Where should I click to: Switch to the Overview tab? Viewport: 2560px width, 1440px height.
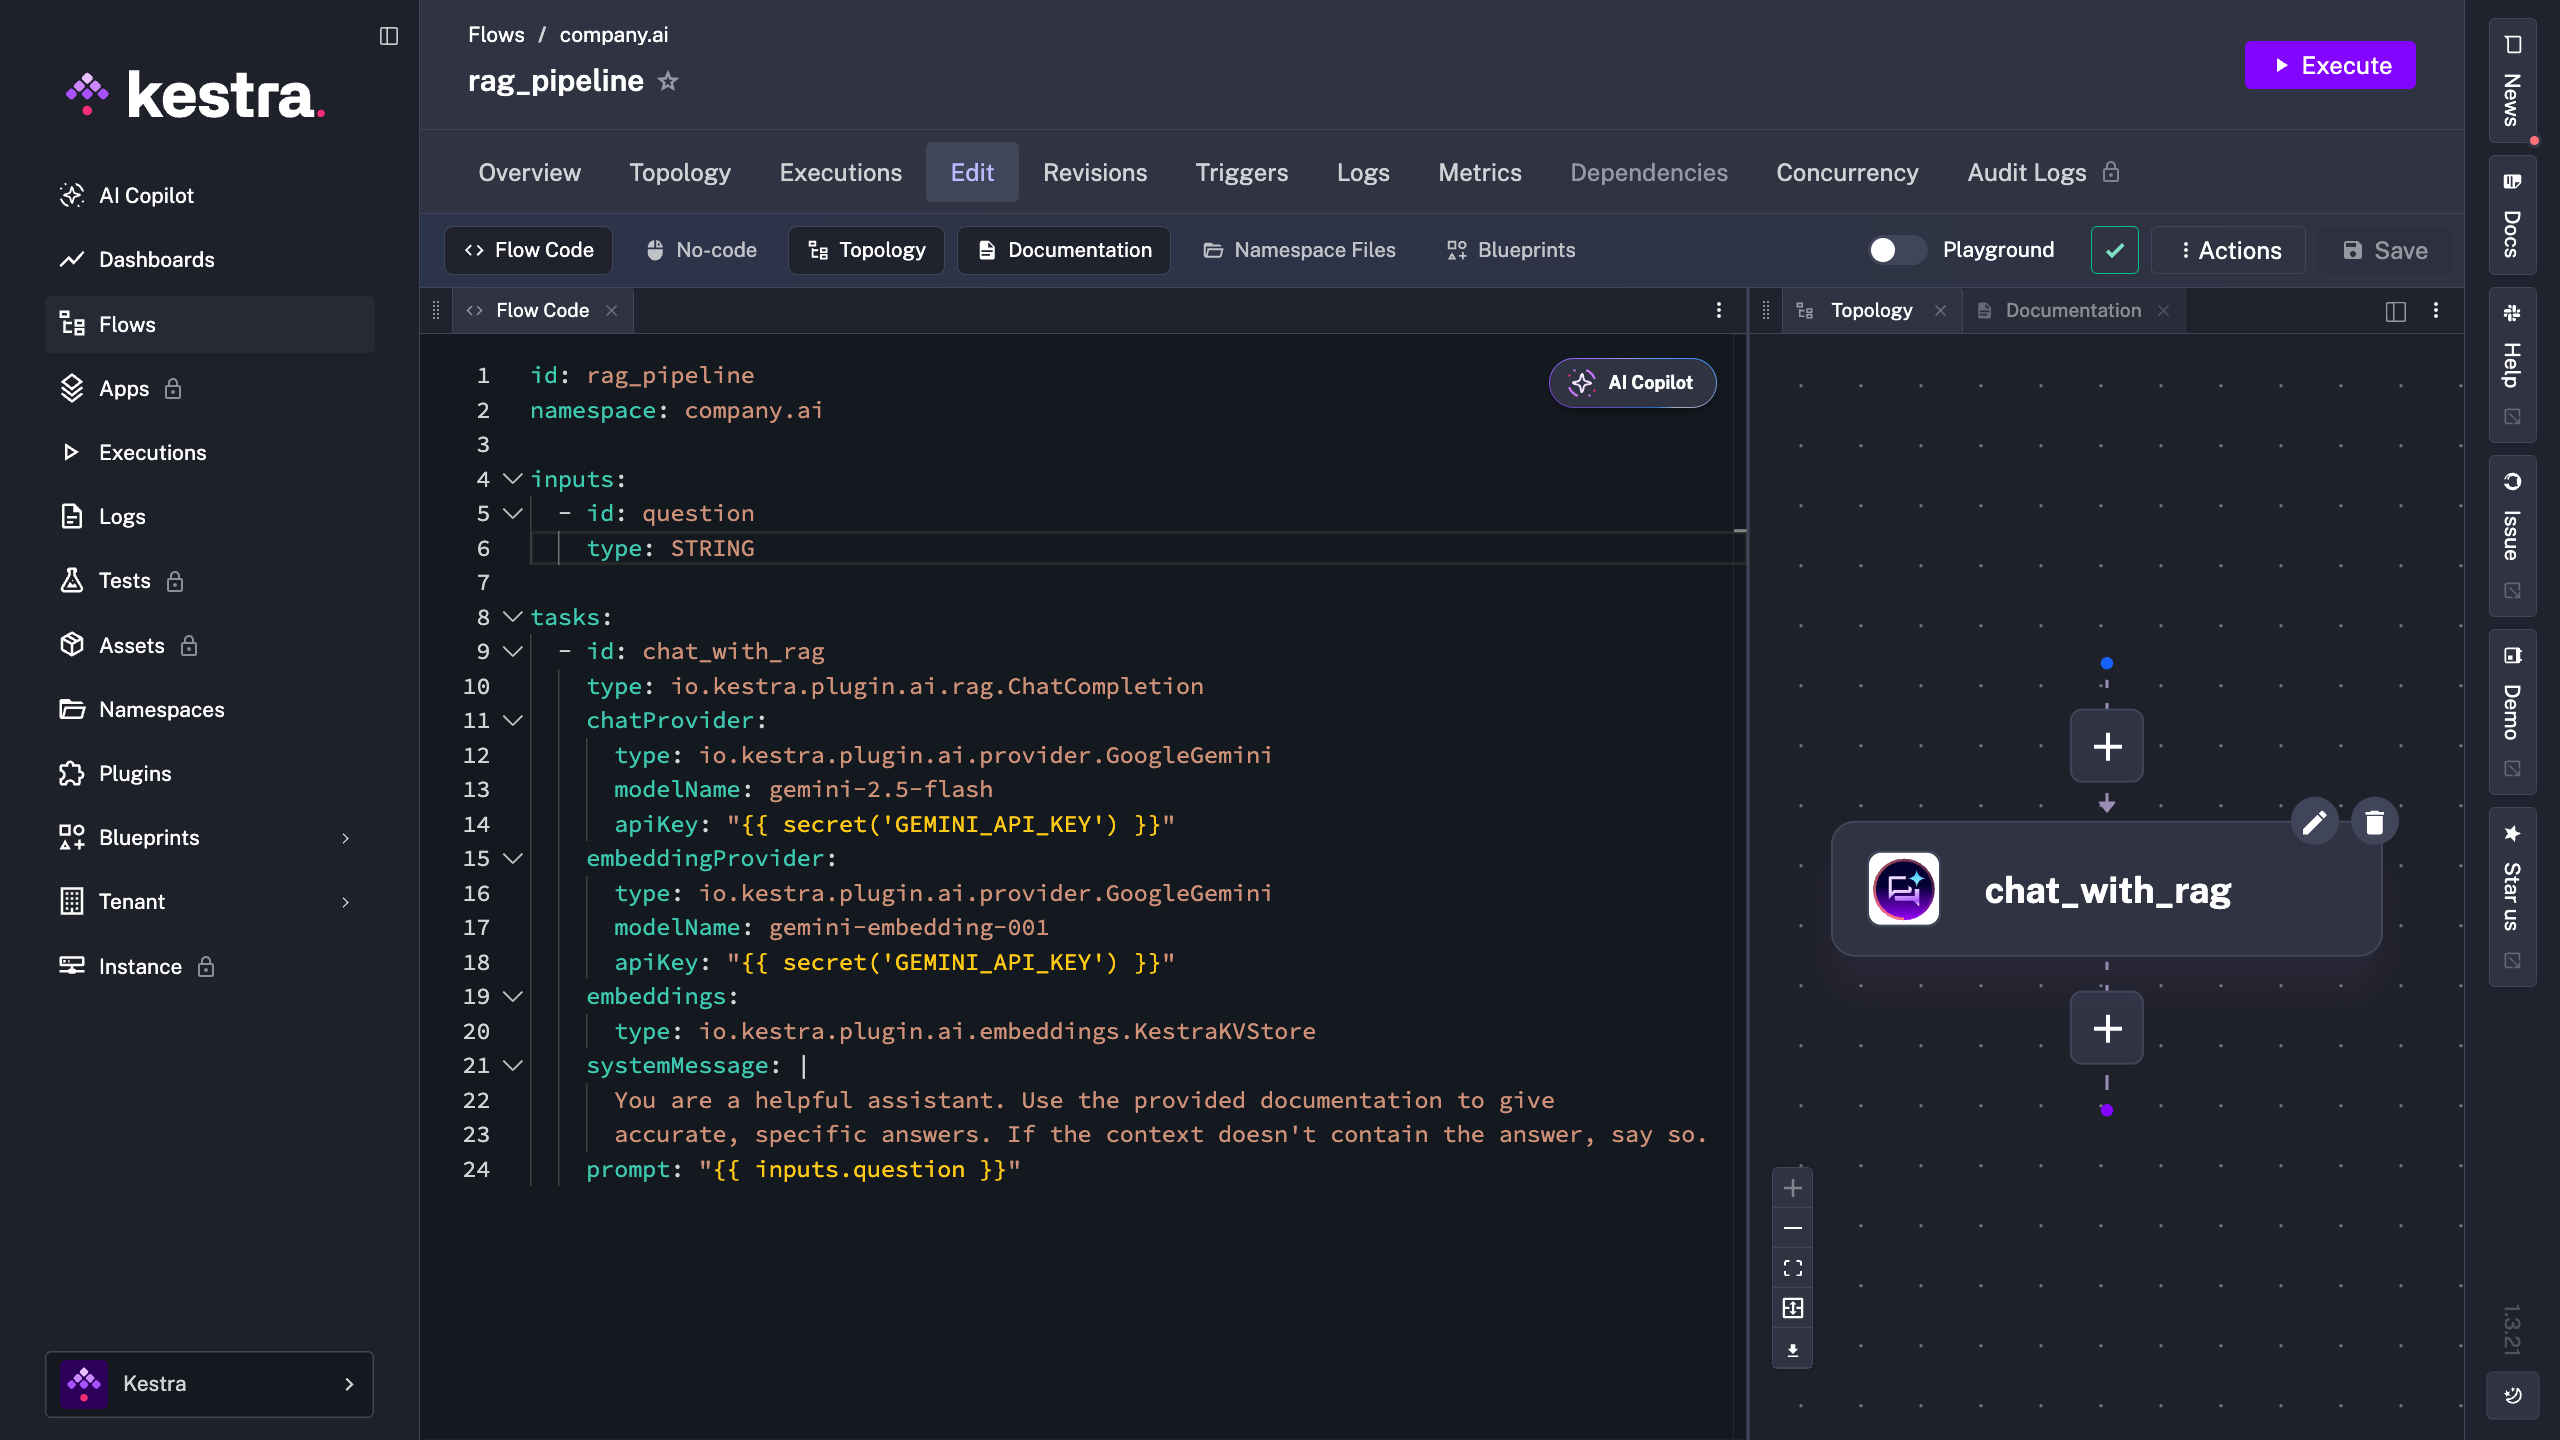coord(529,172)
